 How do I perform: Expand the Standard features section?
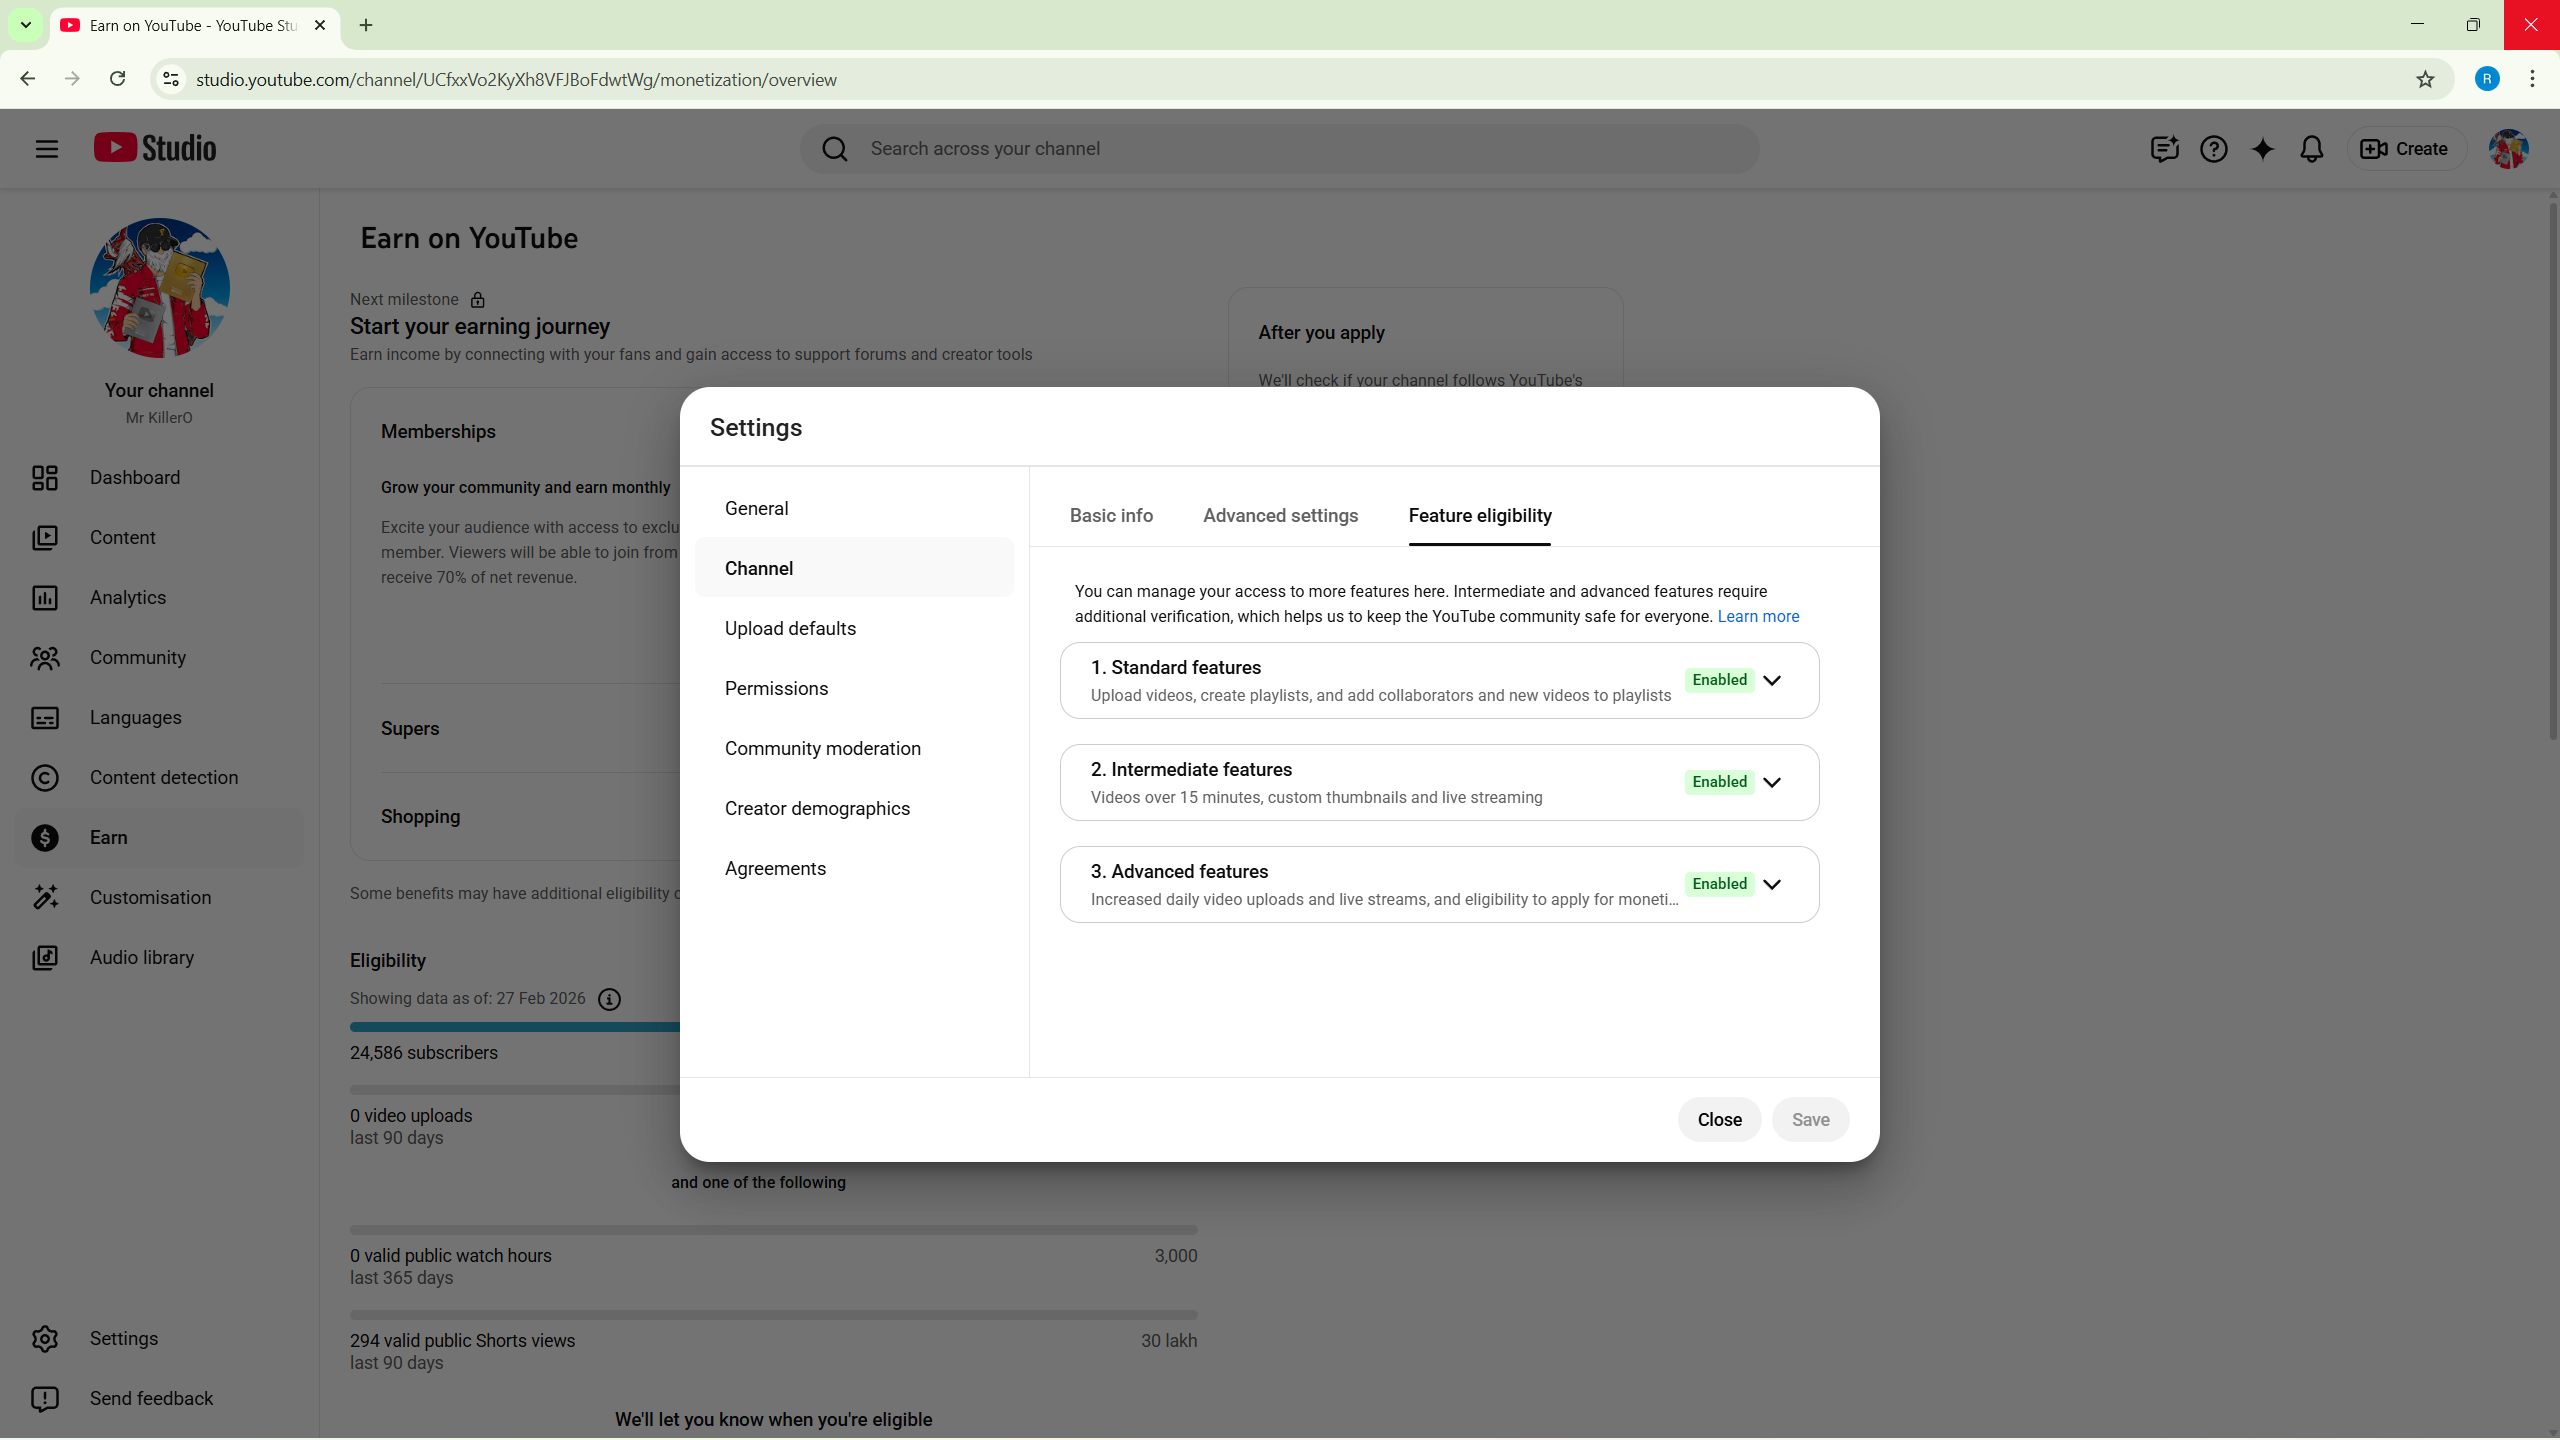pyautogui.click(x=1772, y=681)
